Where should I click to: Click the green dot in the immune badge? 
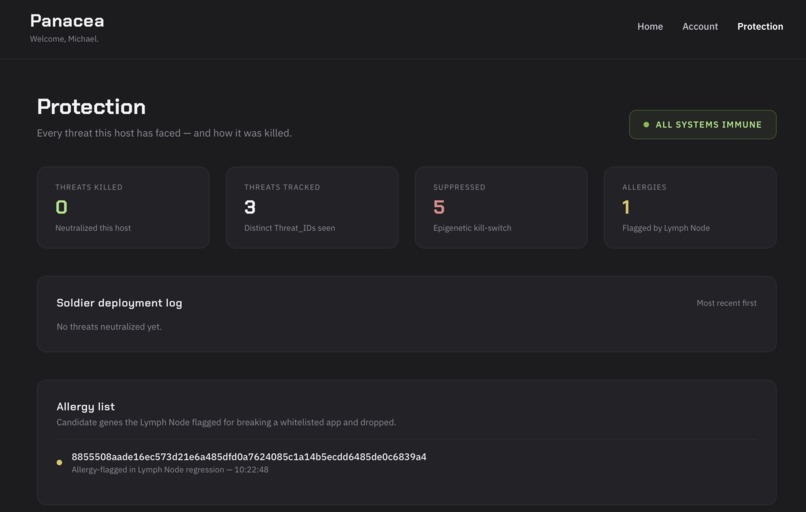(x=646, y=124)
